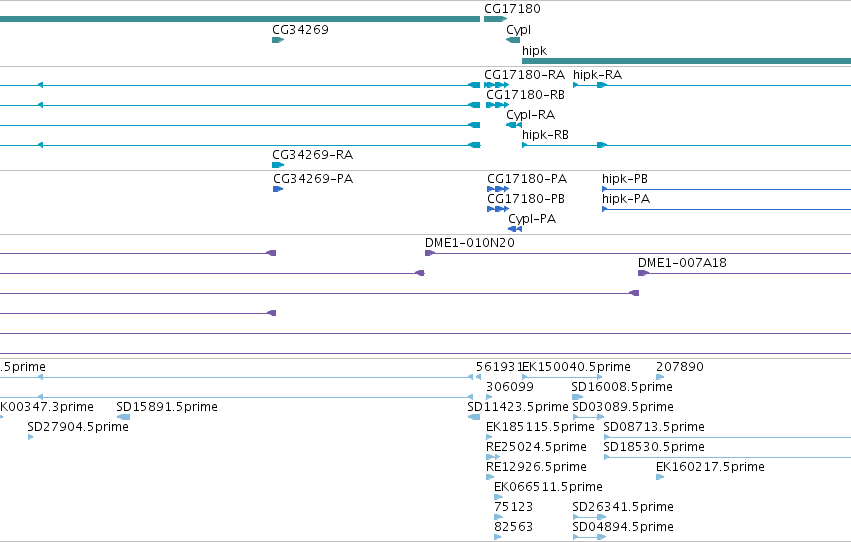Select the hipk gene bar
Screen dimensions: 851x542
686,61
